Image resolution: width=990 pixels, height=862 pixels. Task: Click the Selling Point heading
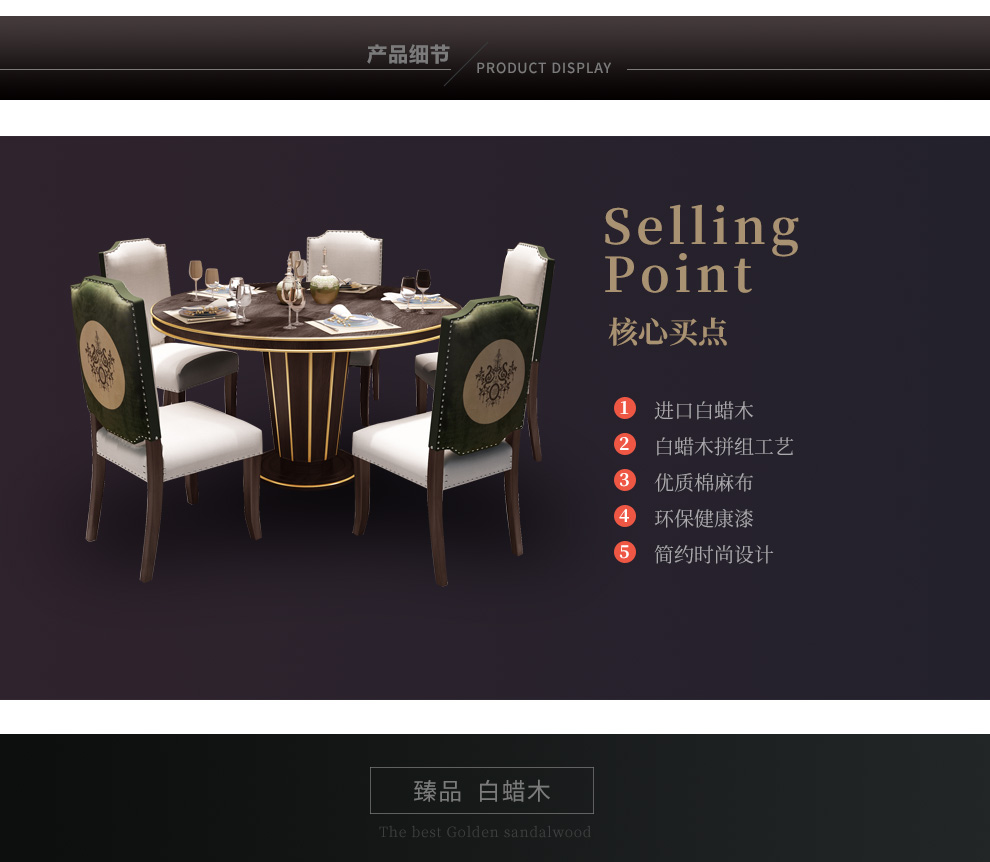[x=701, y=249]
